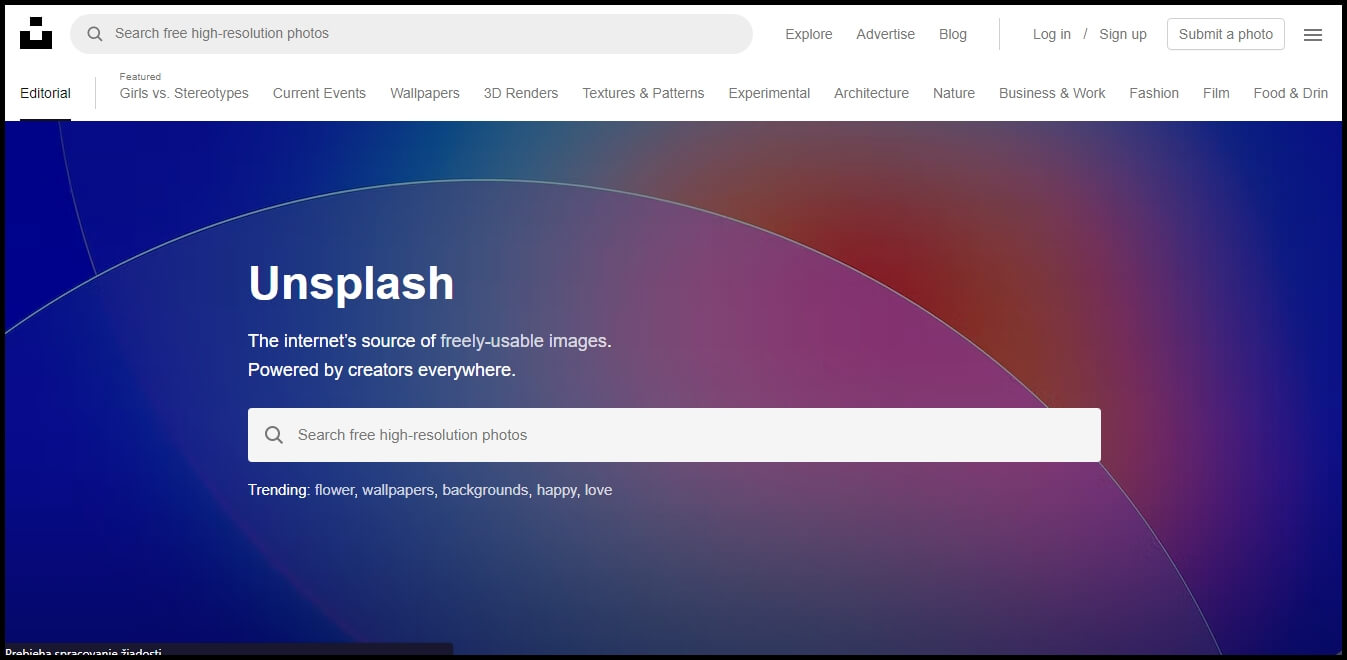Click Sign up
Viewport: 1347px width, 660px height.
pyautogui.click(x=1123, y=34)
